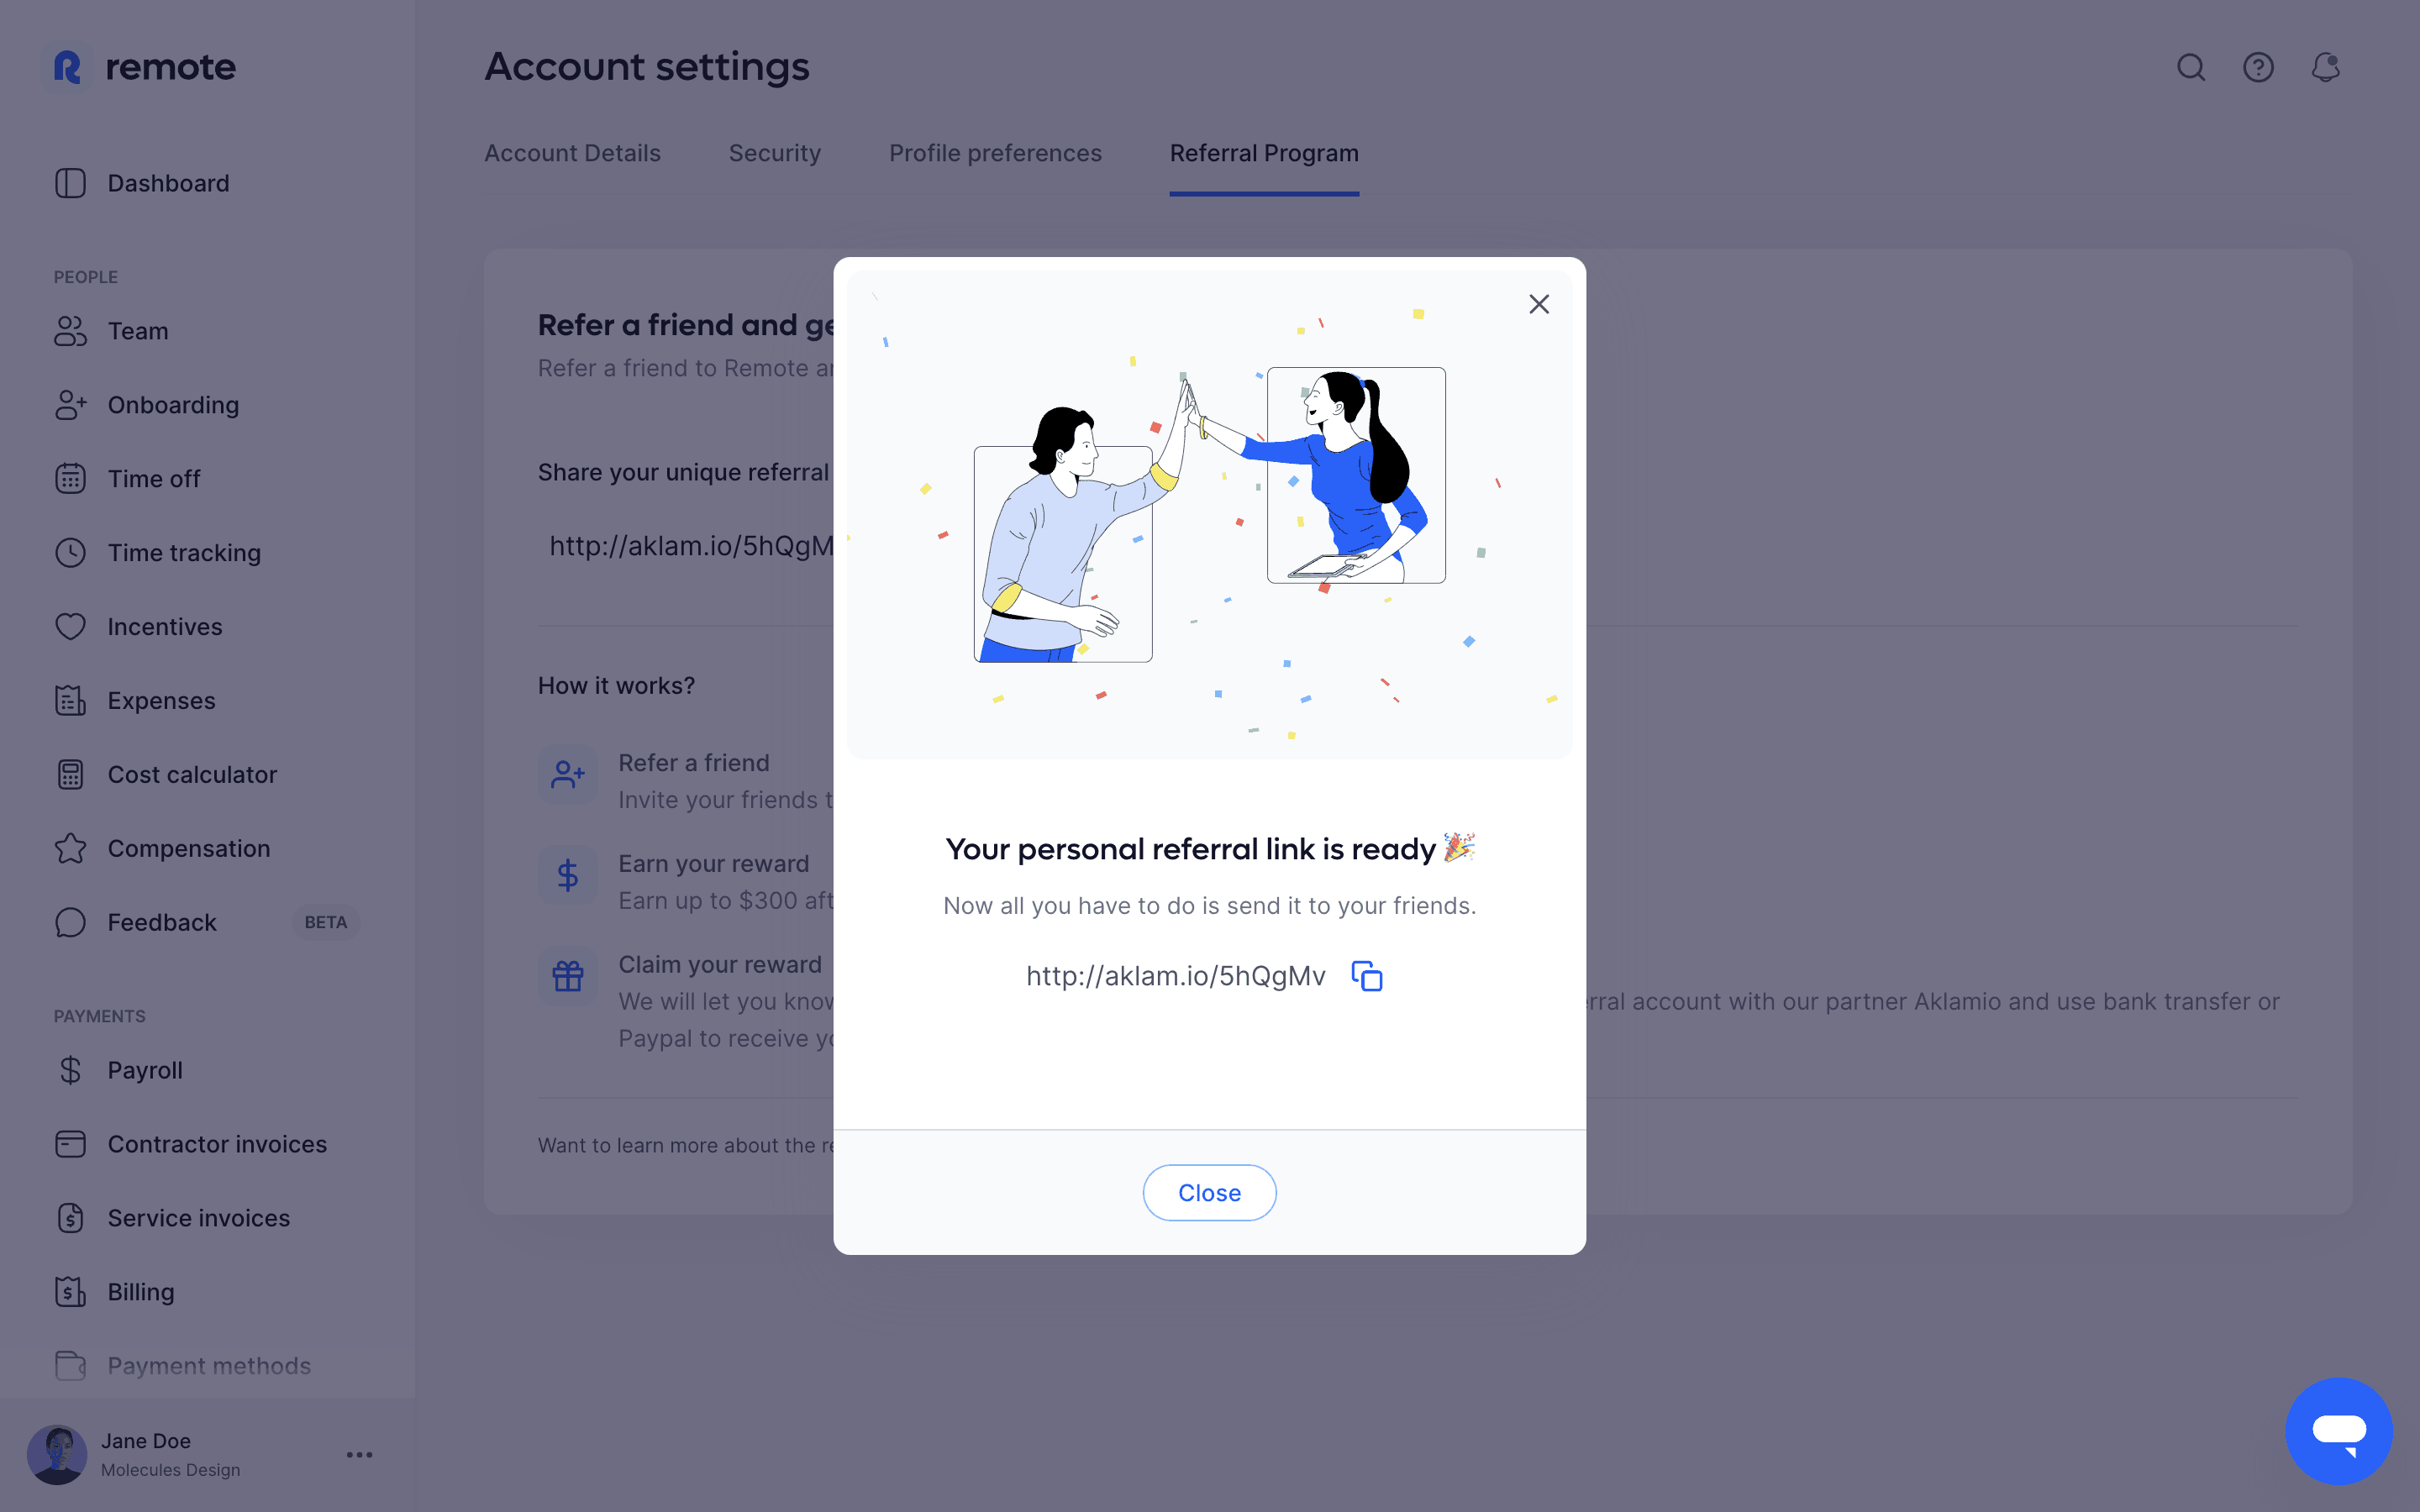Copy the referral link with the copy icon

[1366, 976]
